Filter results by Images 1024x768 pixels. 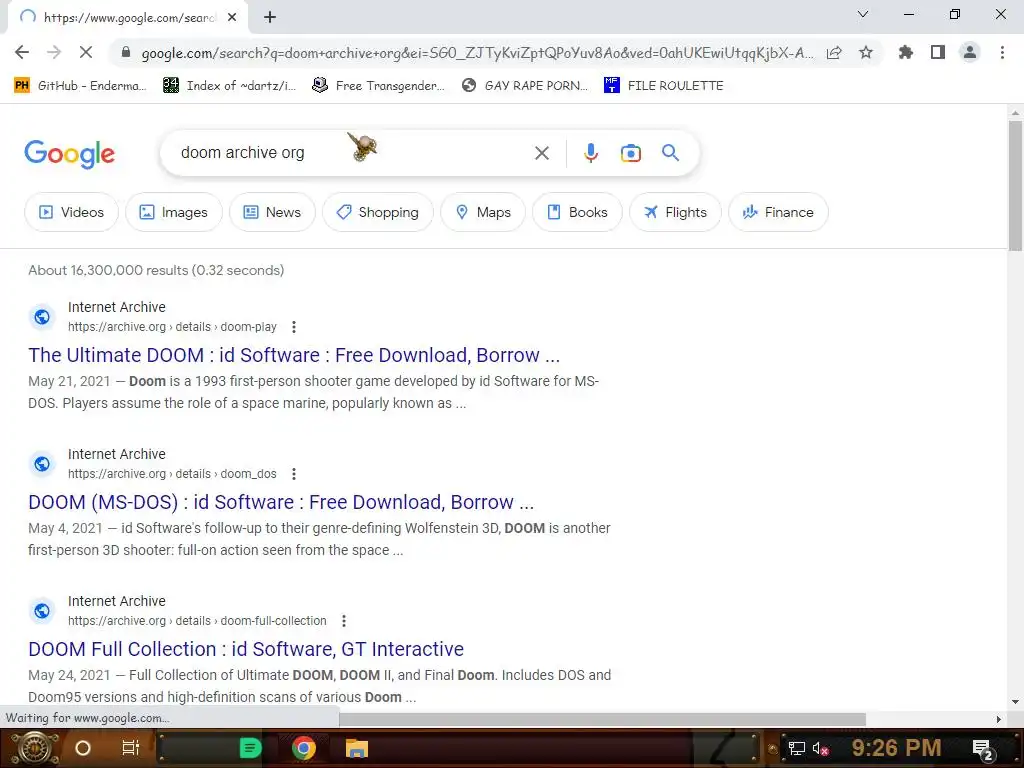(x=174, y=212)
